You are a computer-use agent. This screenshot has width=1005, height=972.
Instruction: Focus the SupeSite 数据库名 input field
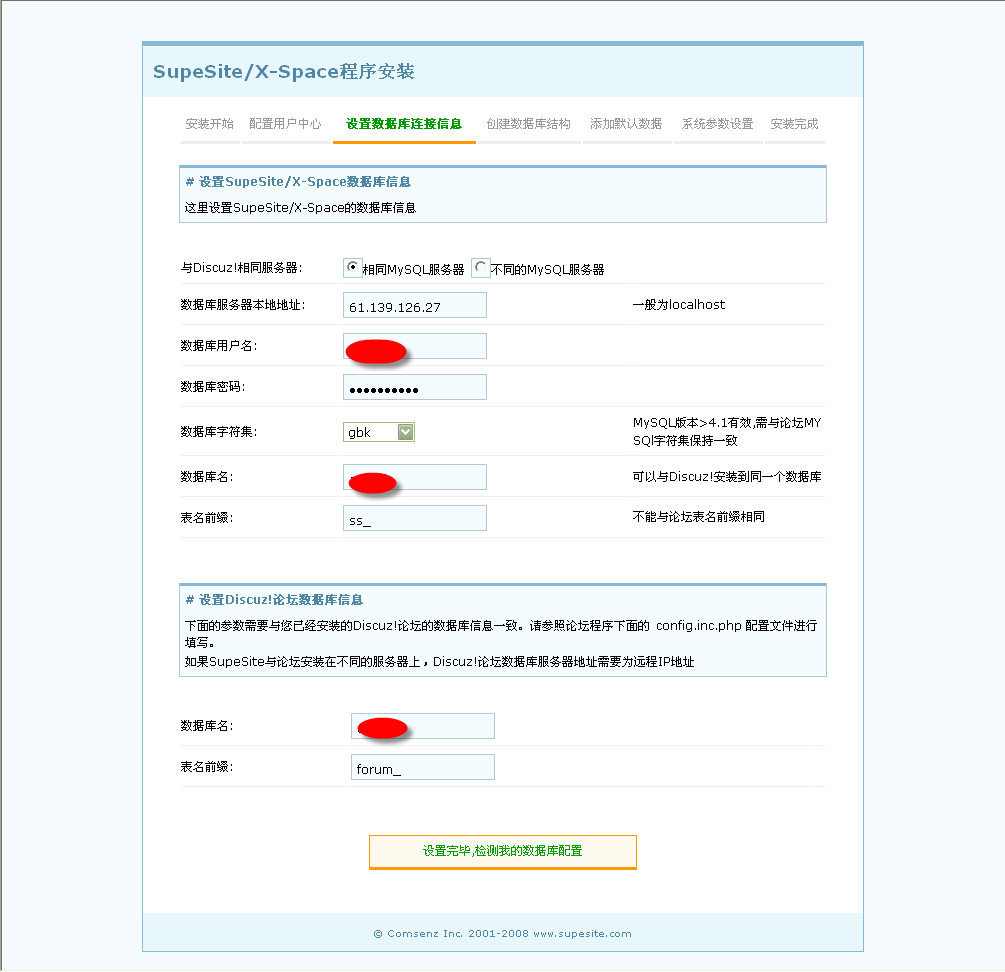tap(415, 477)
